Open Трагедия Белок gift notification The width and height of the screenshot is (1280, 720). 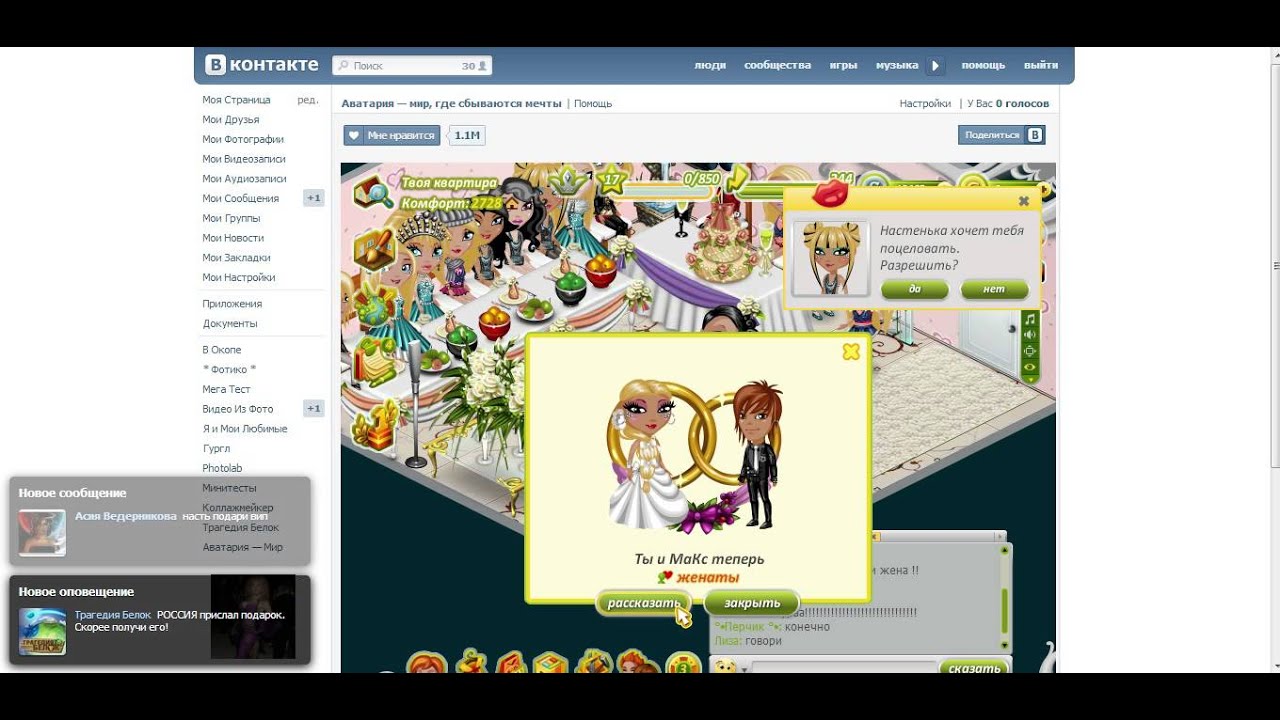[x=160, y=620]
